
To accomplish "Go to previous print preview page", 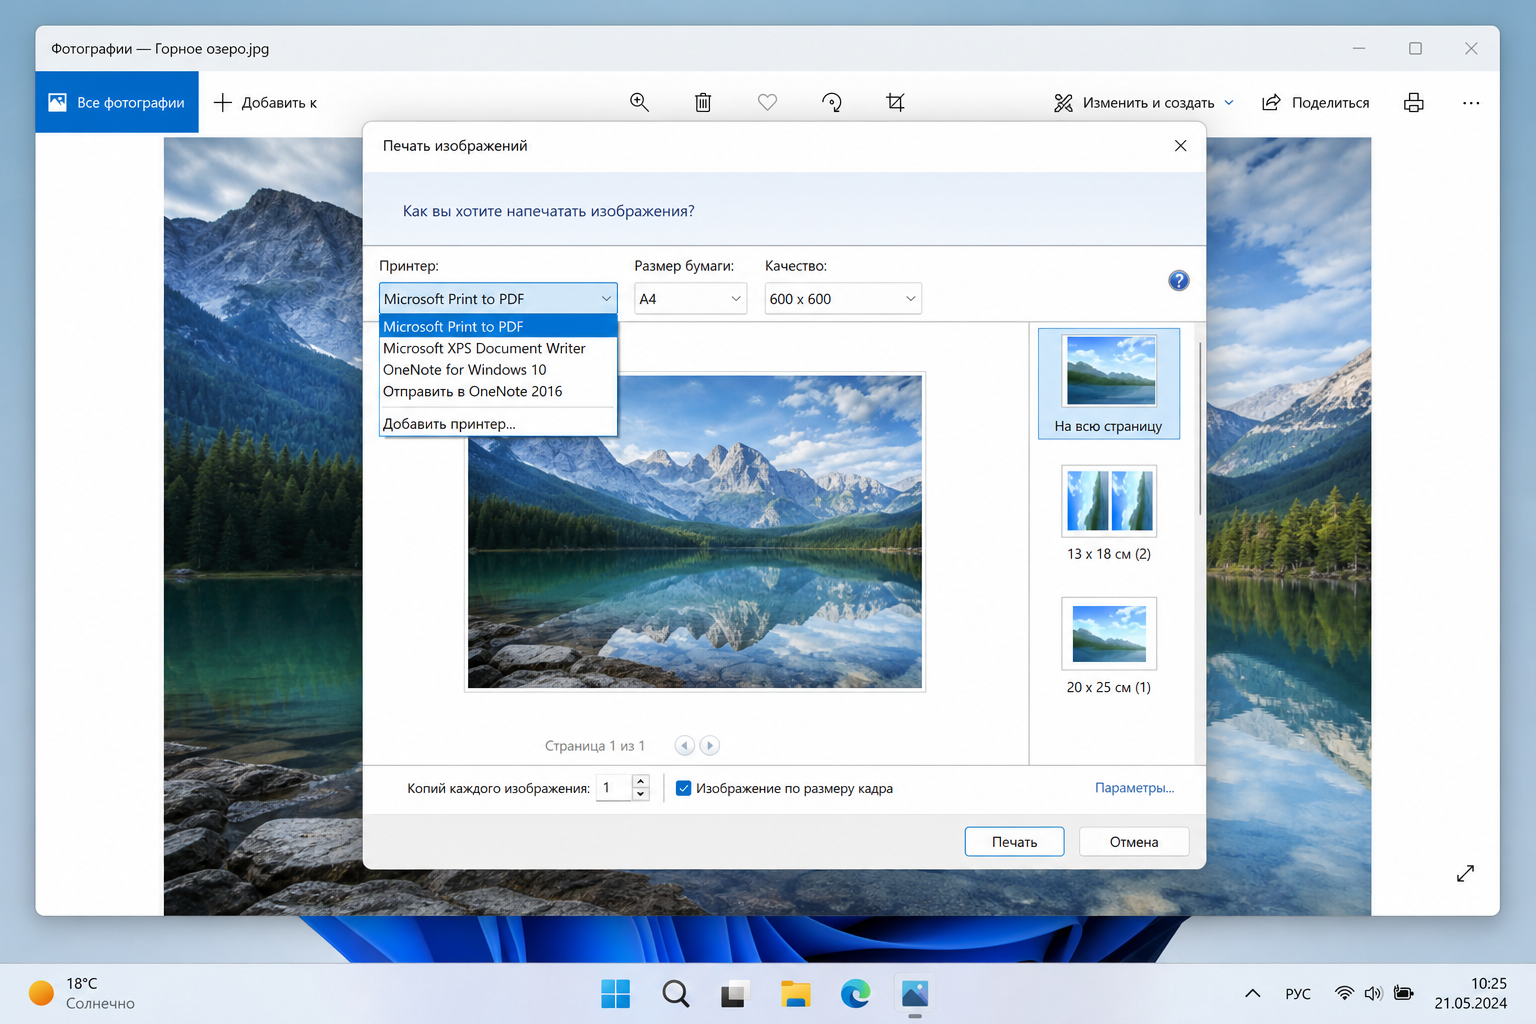I will (x=685, y=745).
